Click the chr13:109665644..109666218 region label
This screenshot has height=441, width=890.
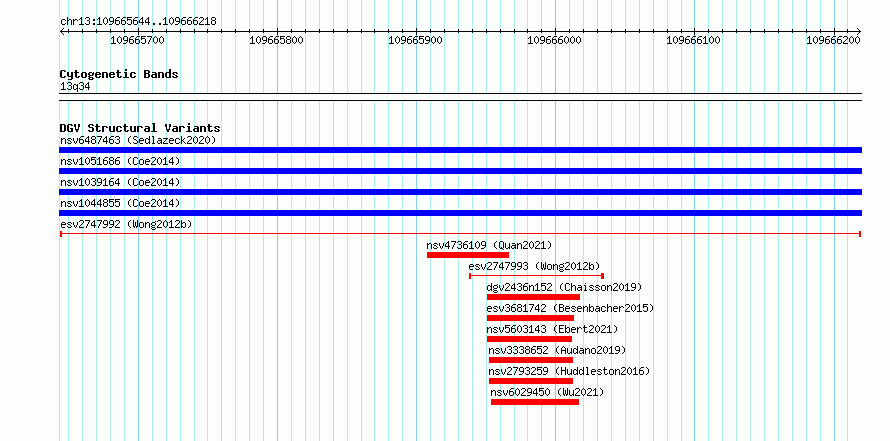(x=138, y=21)
